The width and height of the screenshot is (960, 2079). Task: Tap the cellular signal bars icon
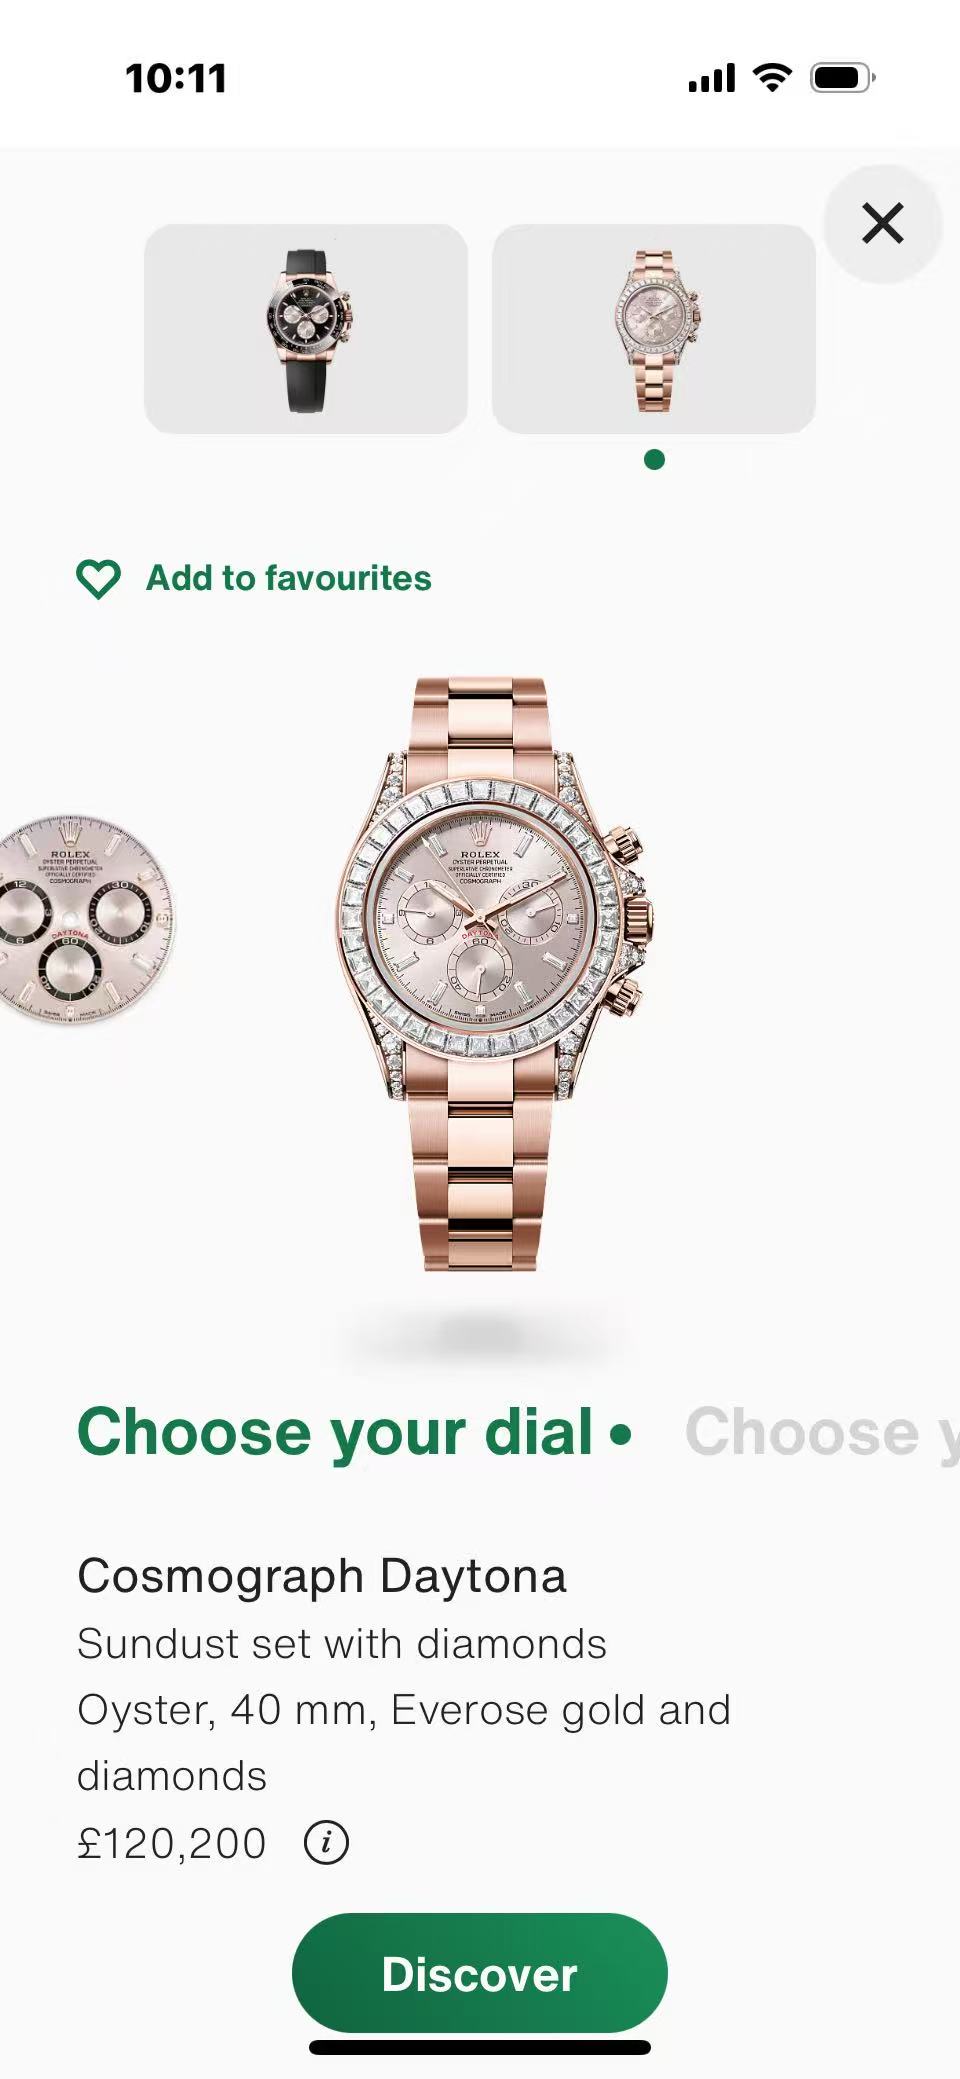pyautogui.click(x=712, y=78)
